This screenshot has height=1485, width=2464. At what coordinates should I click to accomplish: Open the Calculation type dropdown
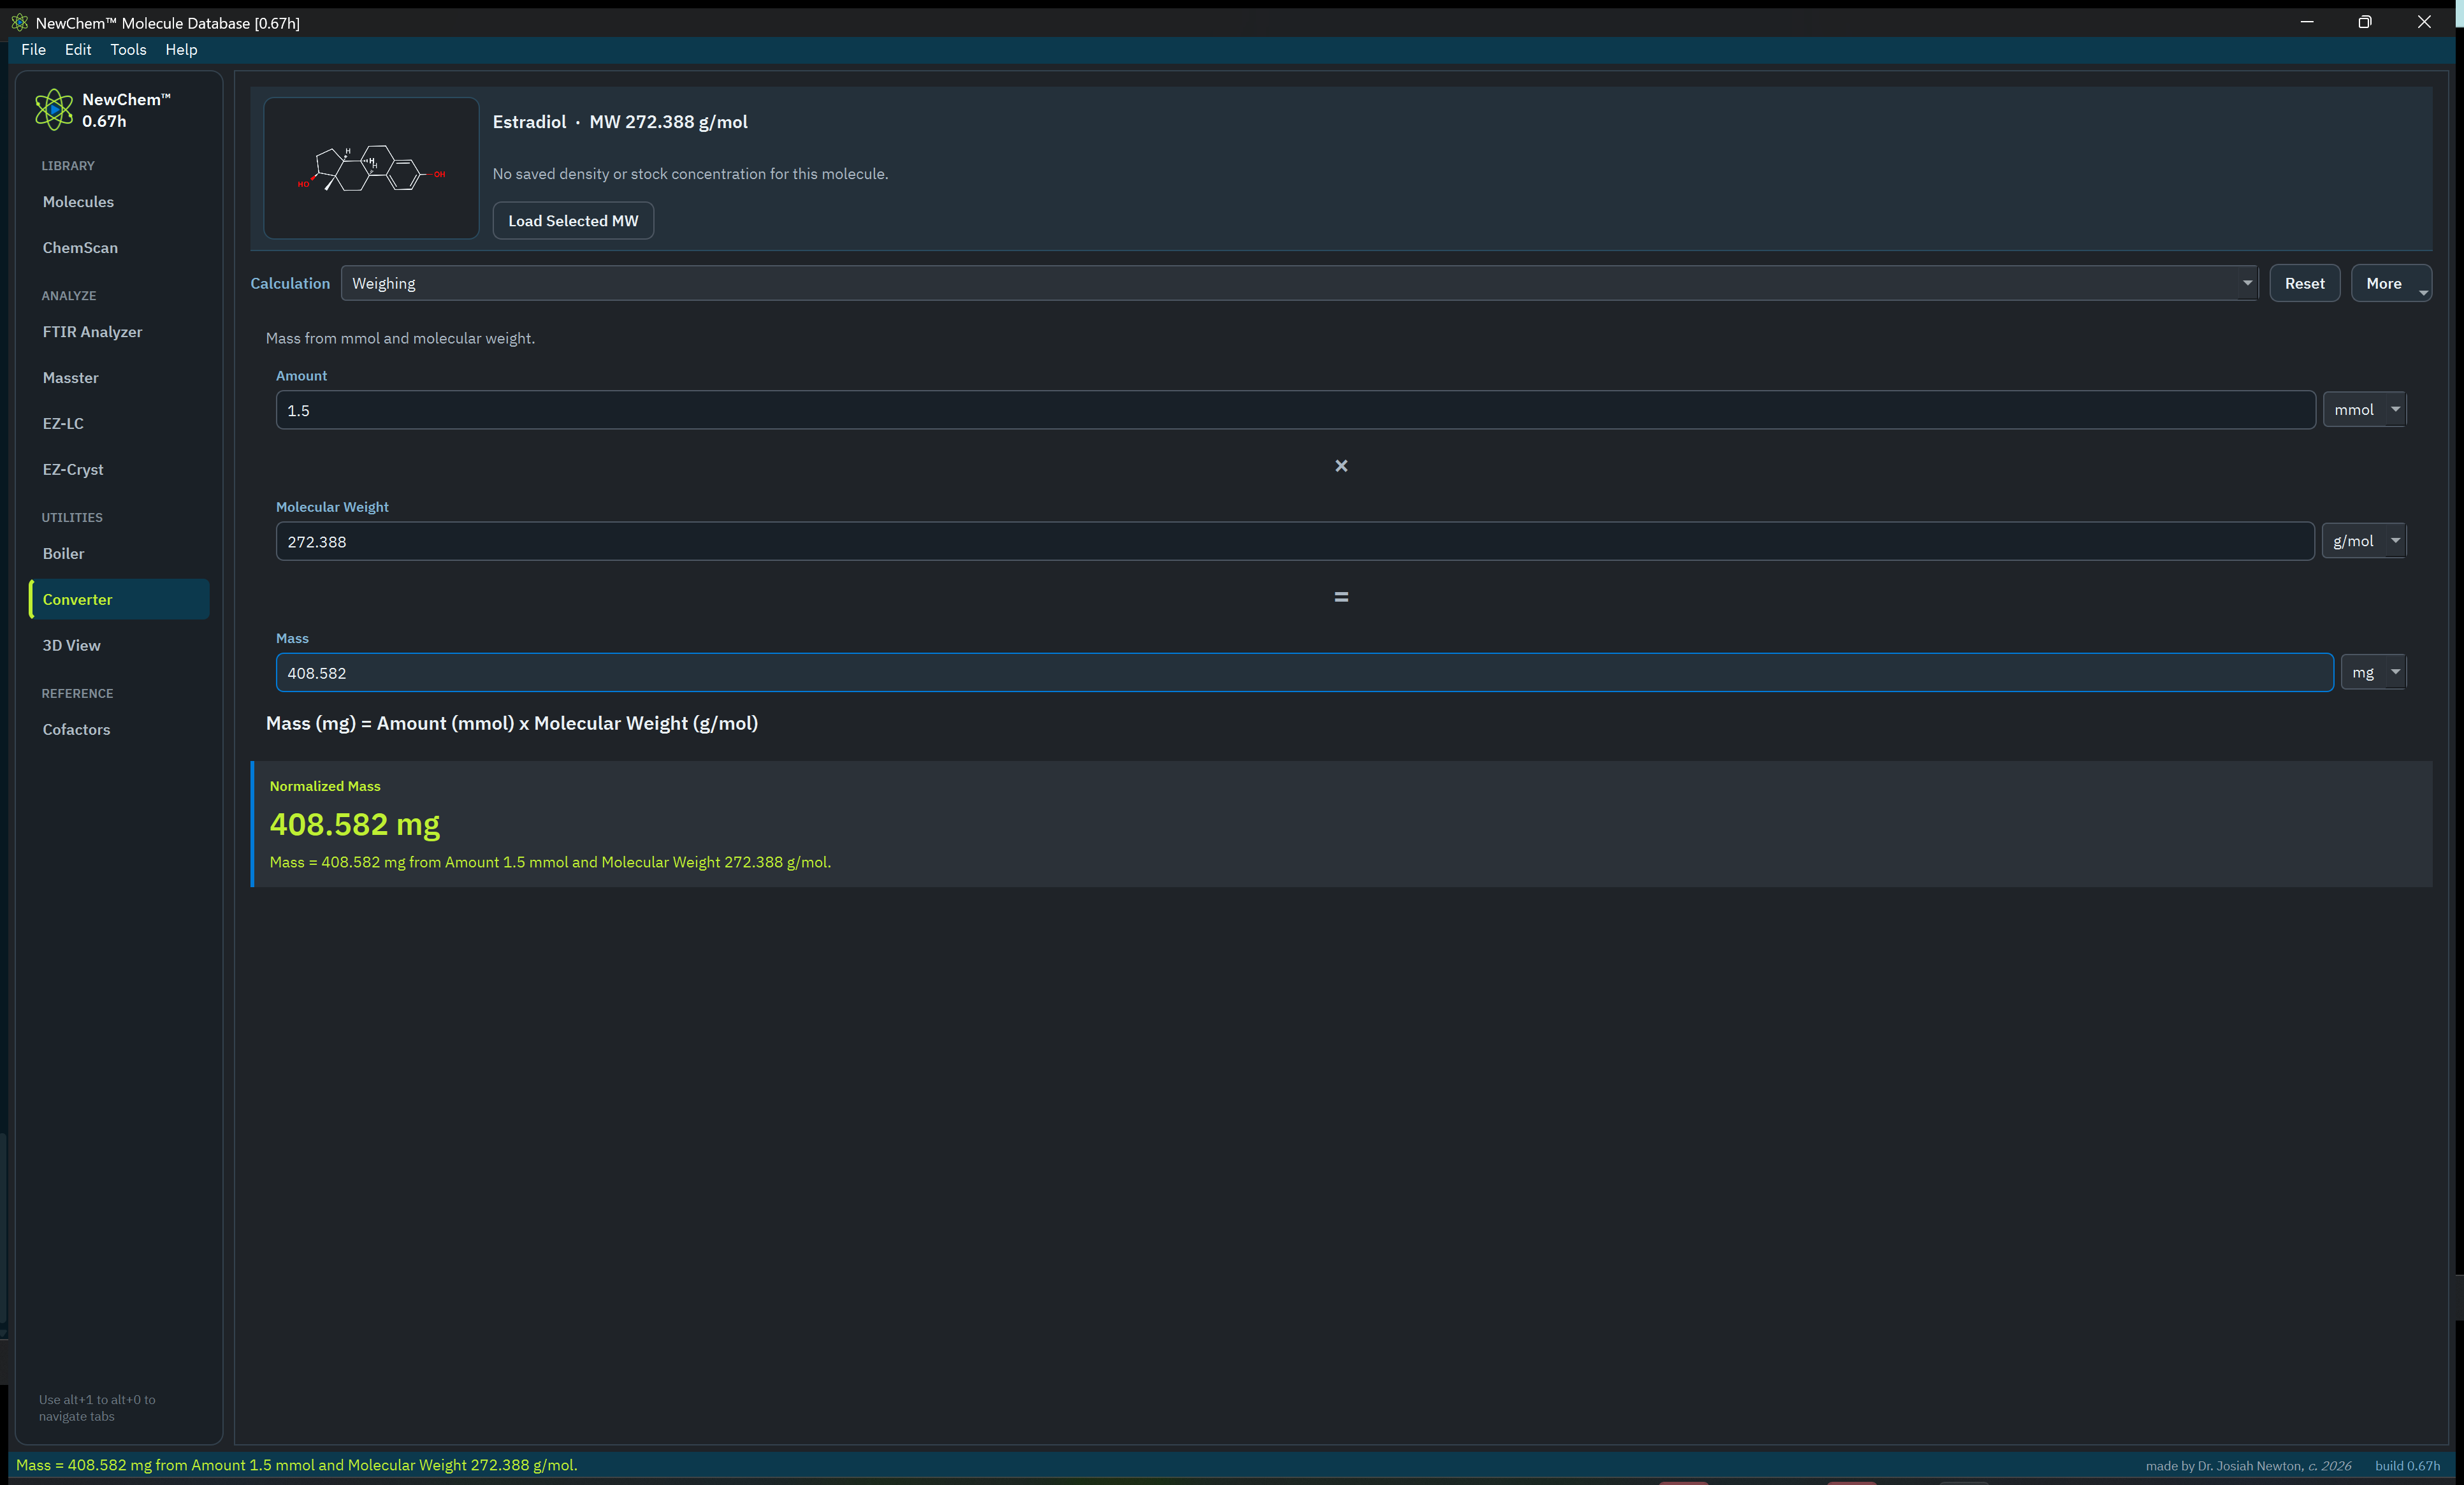1299,283
